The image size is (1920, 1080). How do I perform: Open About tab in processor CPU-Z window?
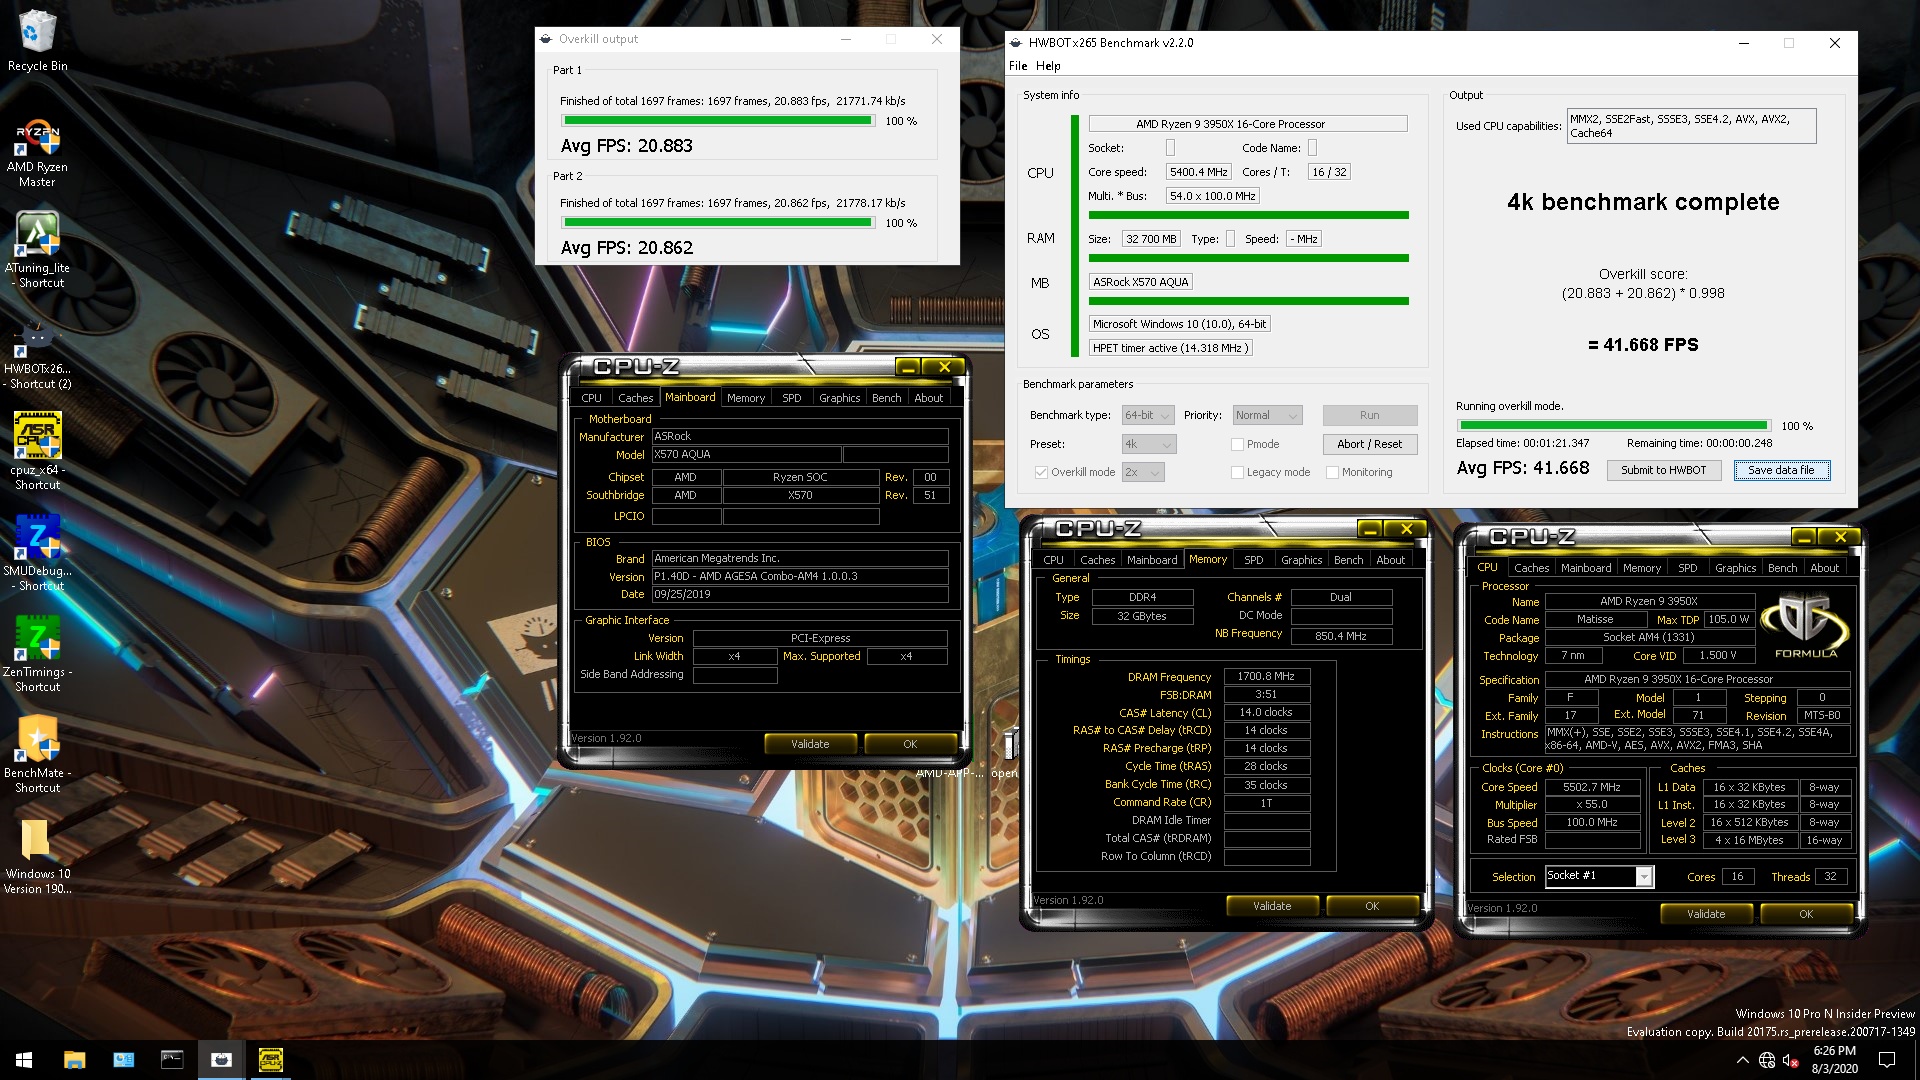(x=1824, y=568)
